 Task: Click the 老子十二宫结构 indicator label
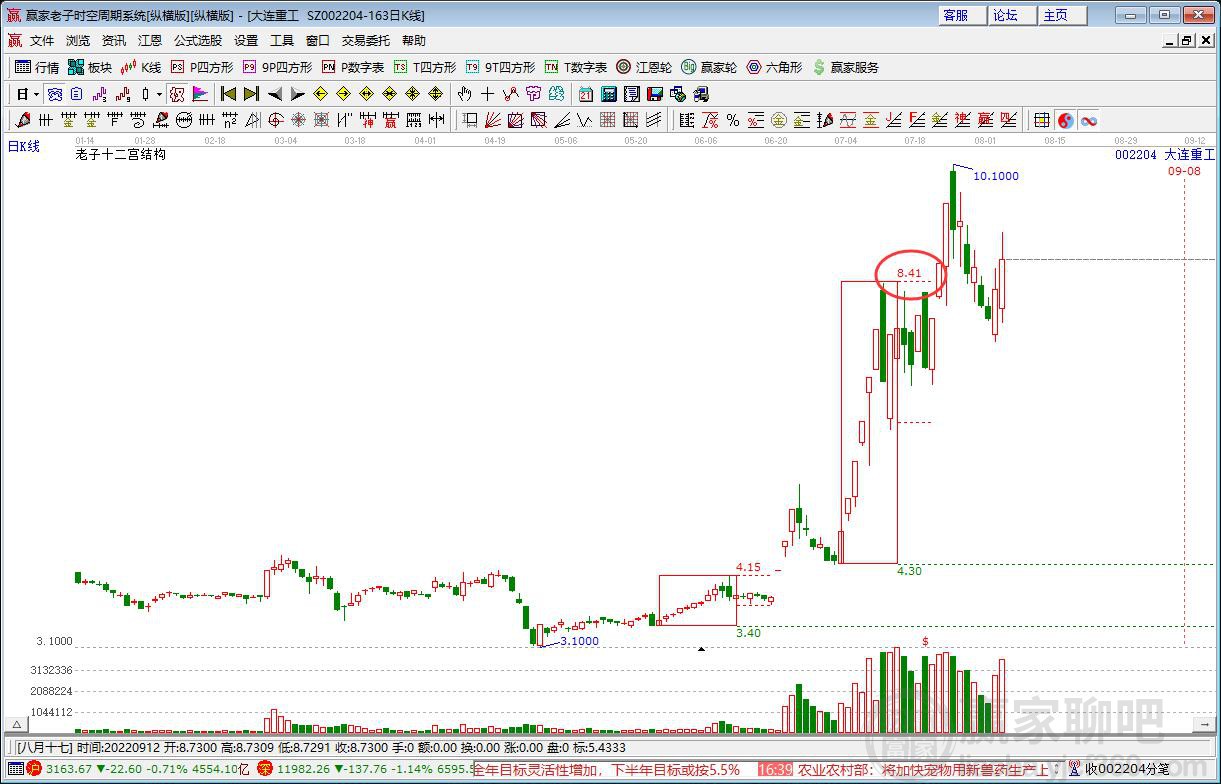pos(121,154)
